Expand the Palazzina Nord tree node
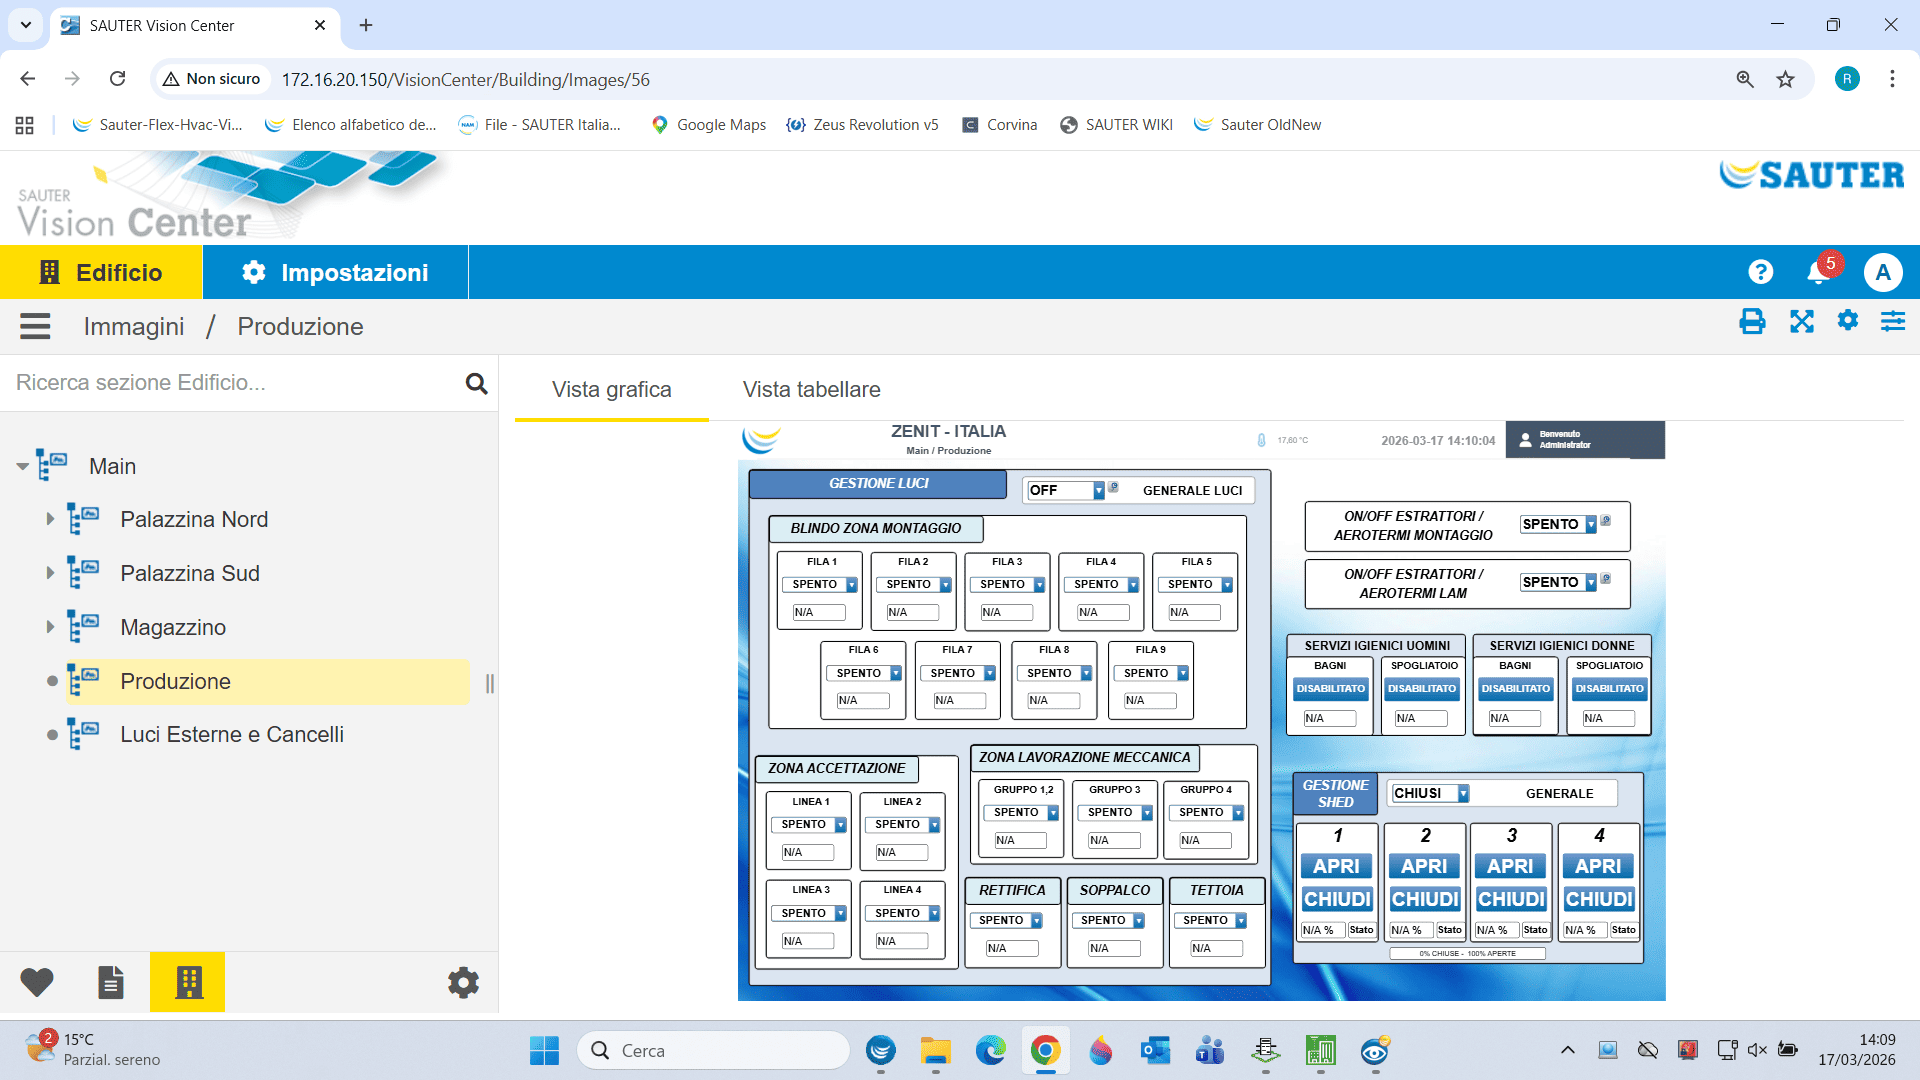 click(50, 519)
